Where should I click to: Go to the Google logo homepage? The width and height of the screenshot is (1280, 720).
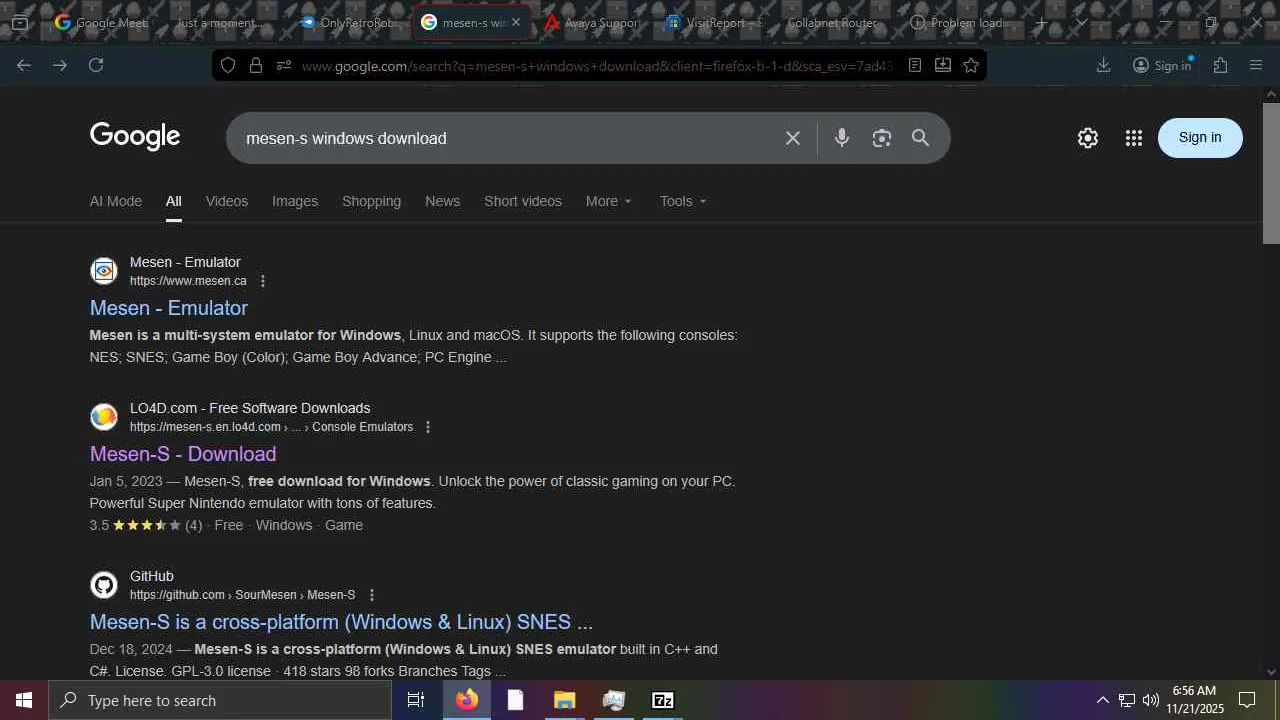point(135,136)
